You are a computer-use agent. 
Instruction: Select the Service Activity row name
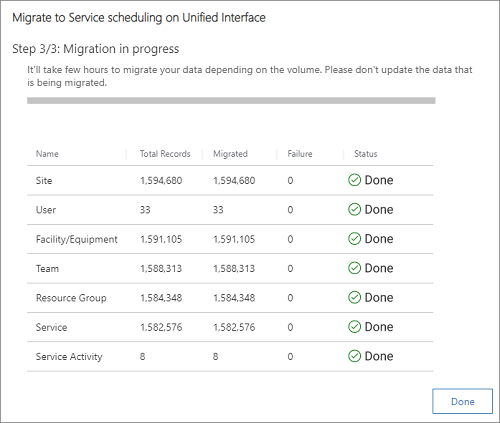(x=69, y=357)
